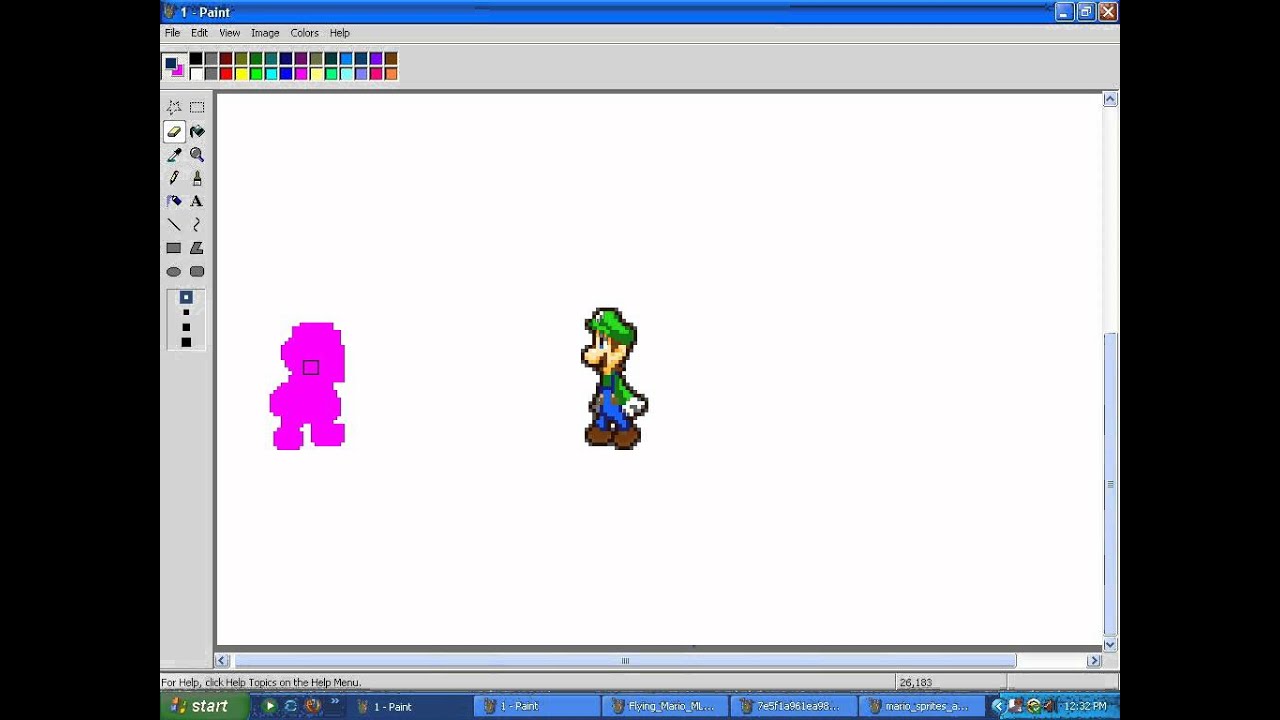
Task: Choose the smallest eraser size option
Action: point(186,297)
